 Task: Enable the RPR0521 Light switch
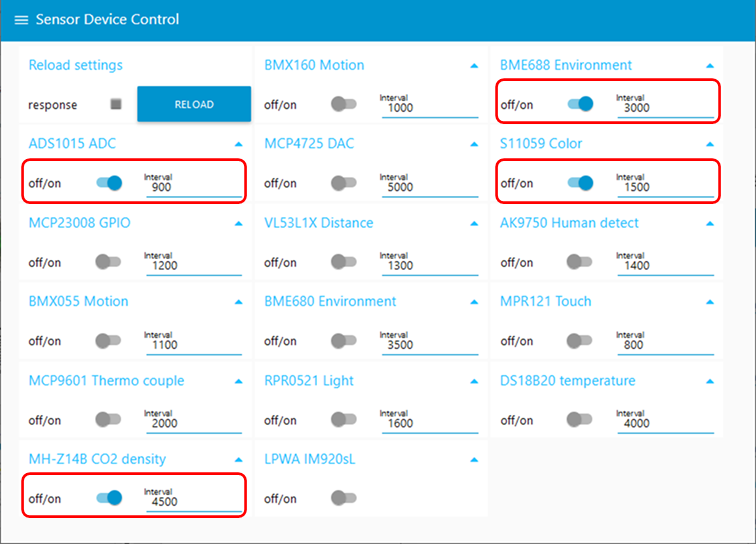coord(344,420)
